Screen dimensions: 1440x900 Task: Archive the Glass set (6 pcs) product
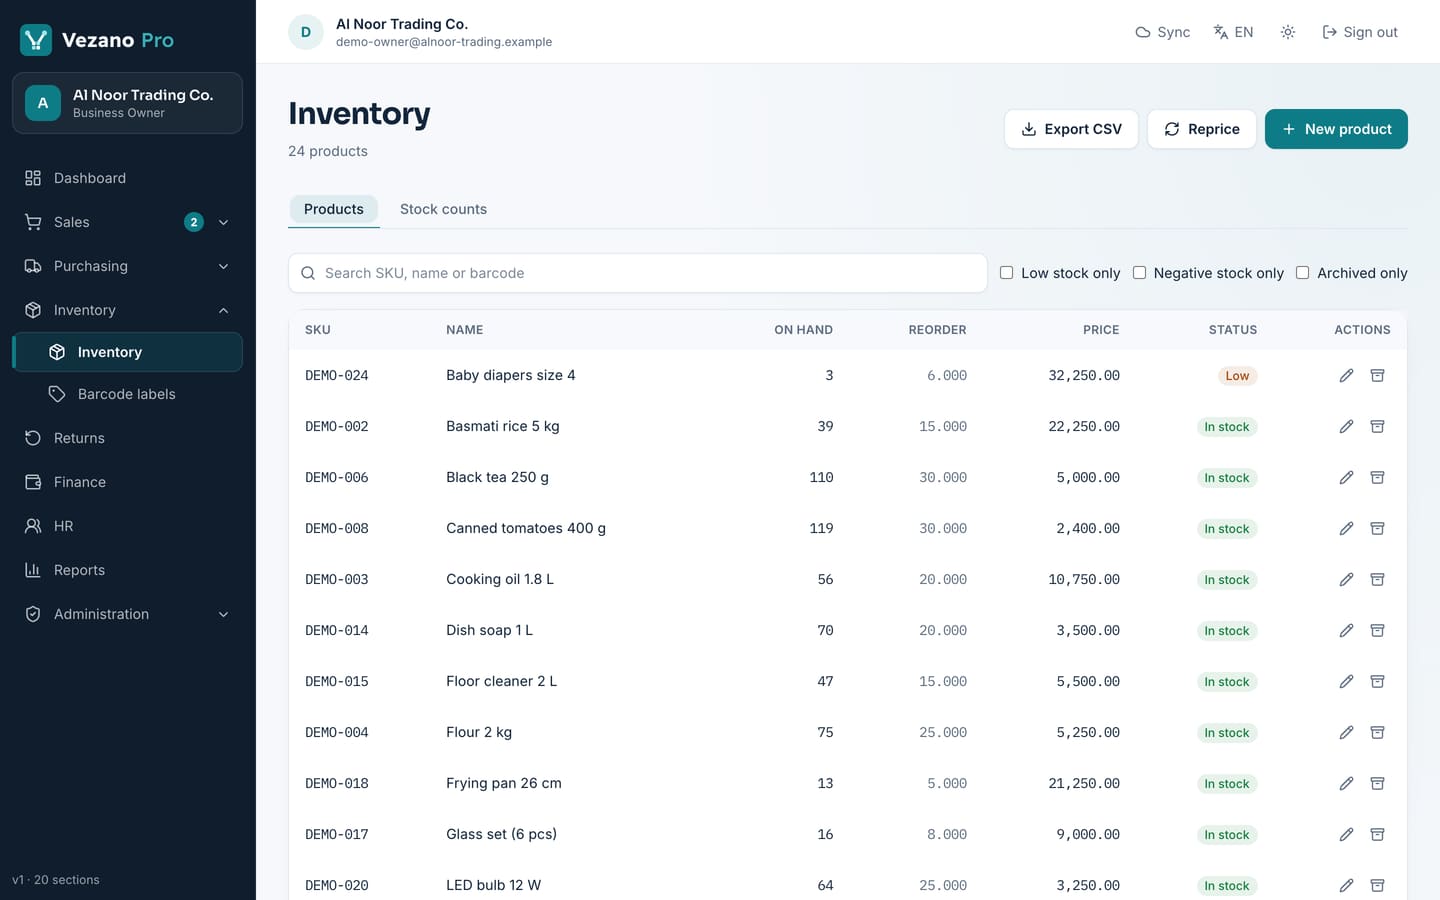[1377, 835]
